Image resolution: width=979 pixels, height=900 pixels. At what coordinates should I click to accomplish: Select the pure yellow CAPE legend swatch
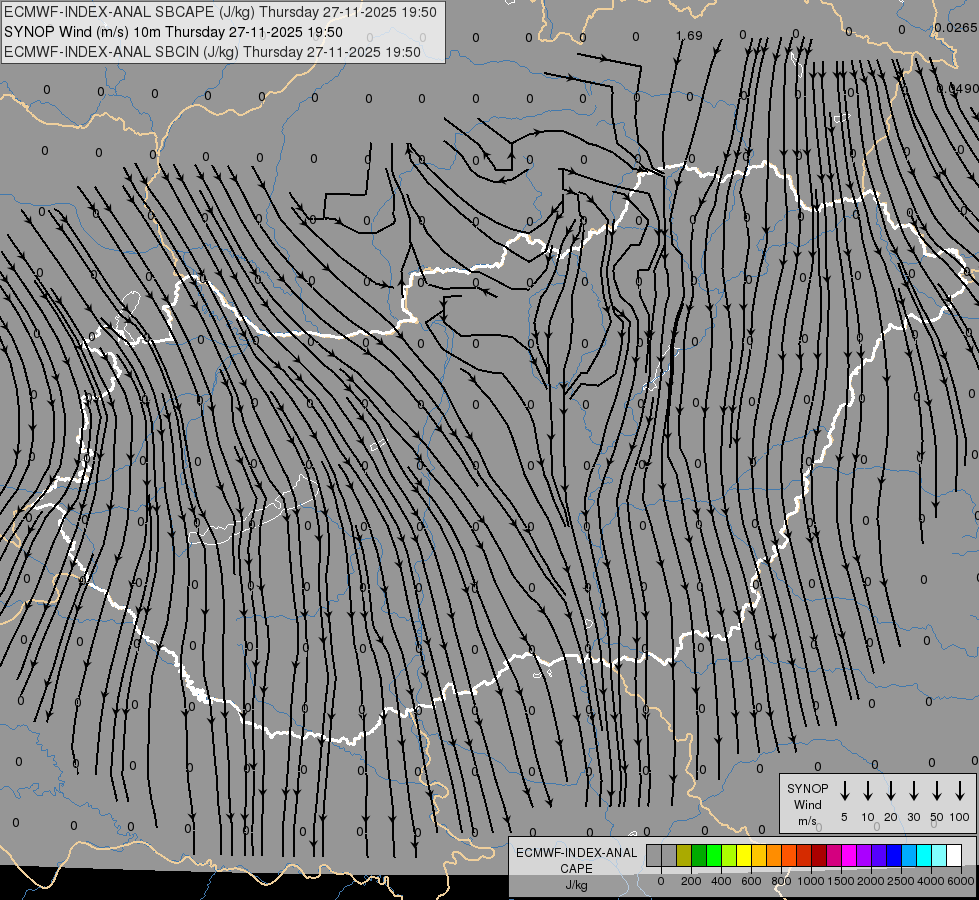point(744,855)
